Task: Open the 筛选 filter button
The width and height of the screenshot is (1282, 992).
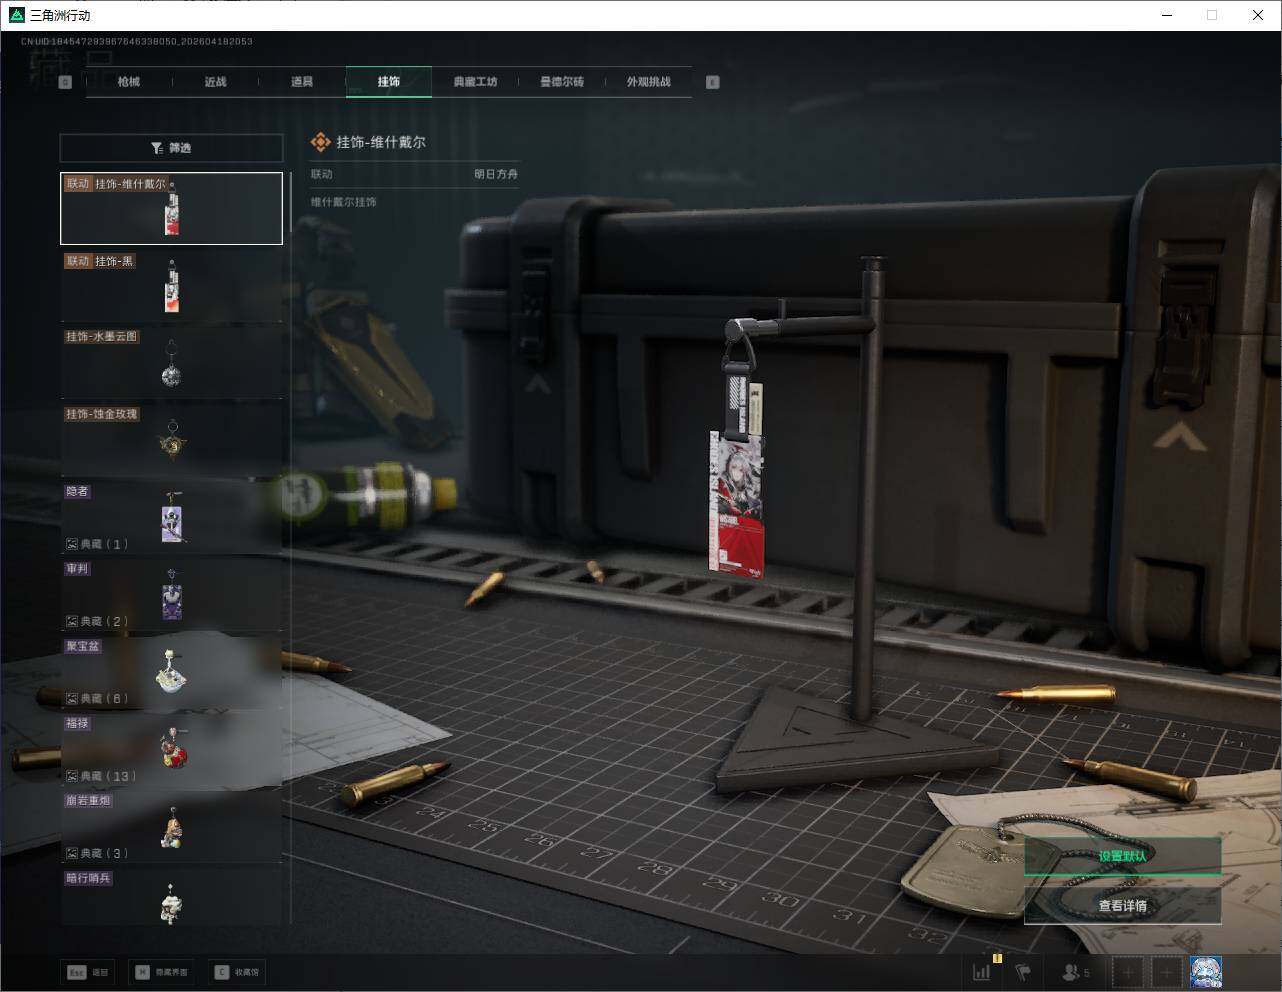Action: pos(171,148)
